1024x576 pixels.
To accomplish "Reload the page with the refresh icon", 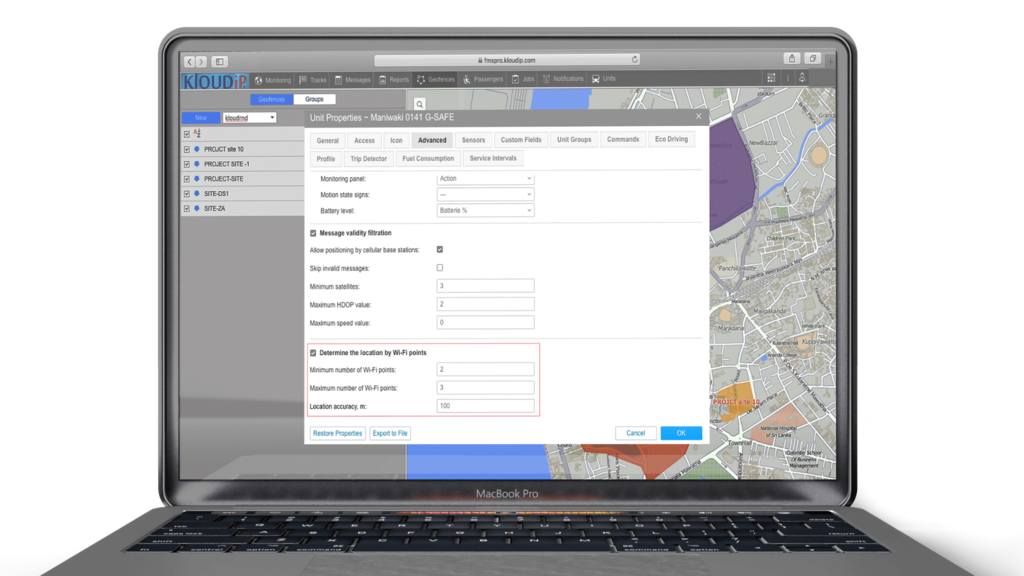I will (x=634, y=59).
